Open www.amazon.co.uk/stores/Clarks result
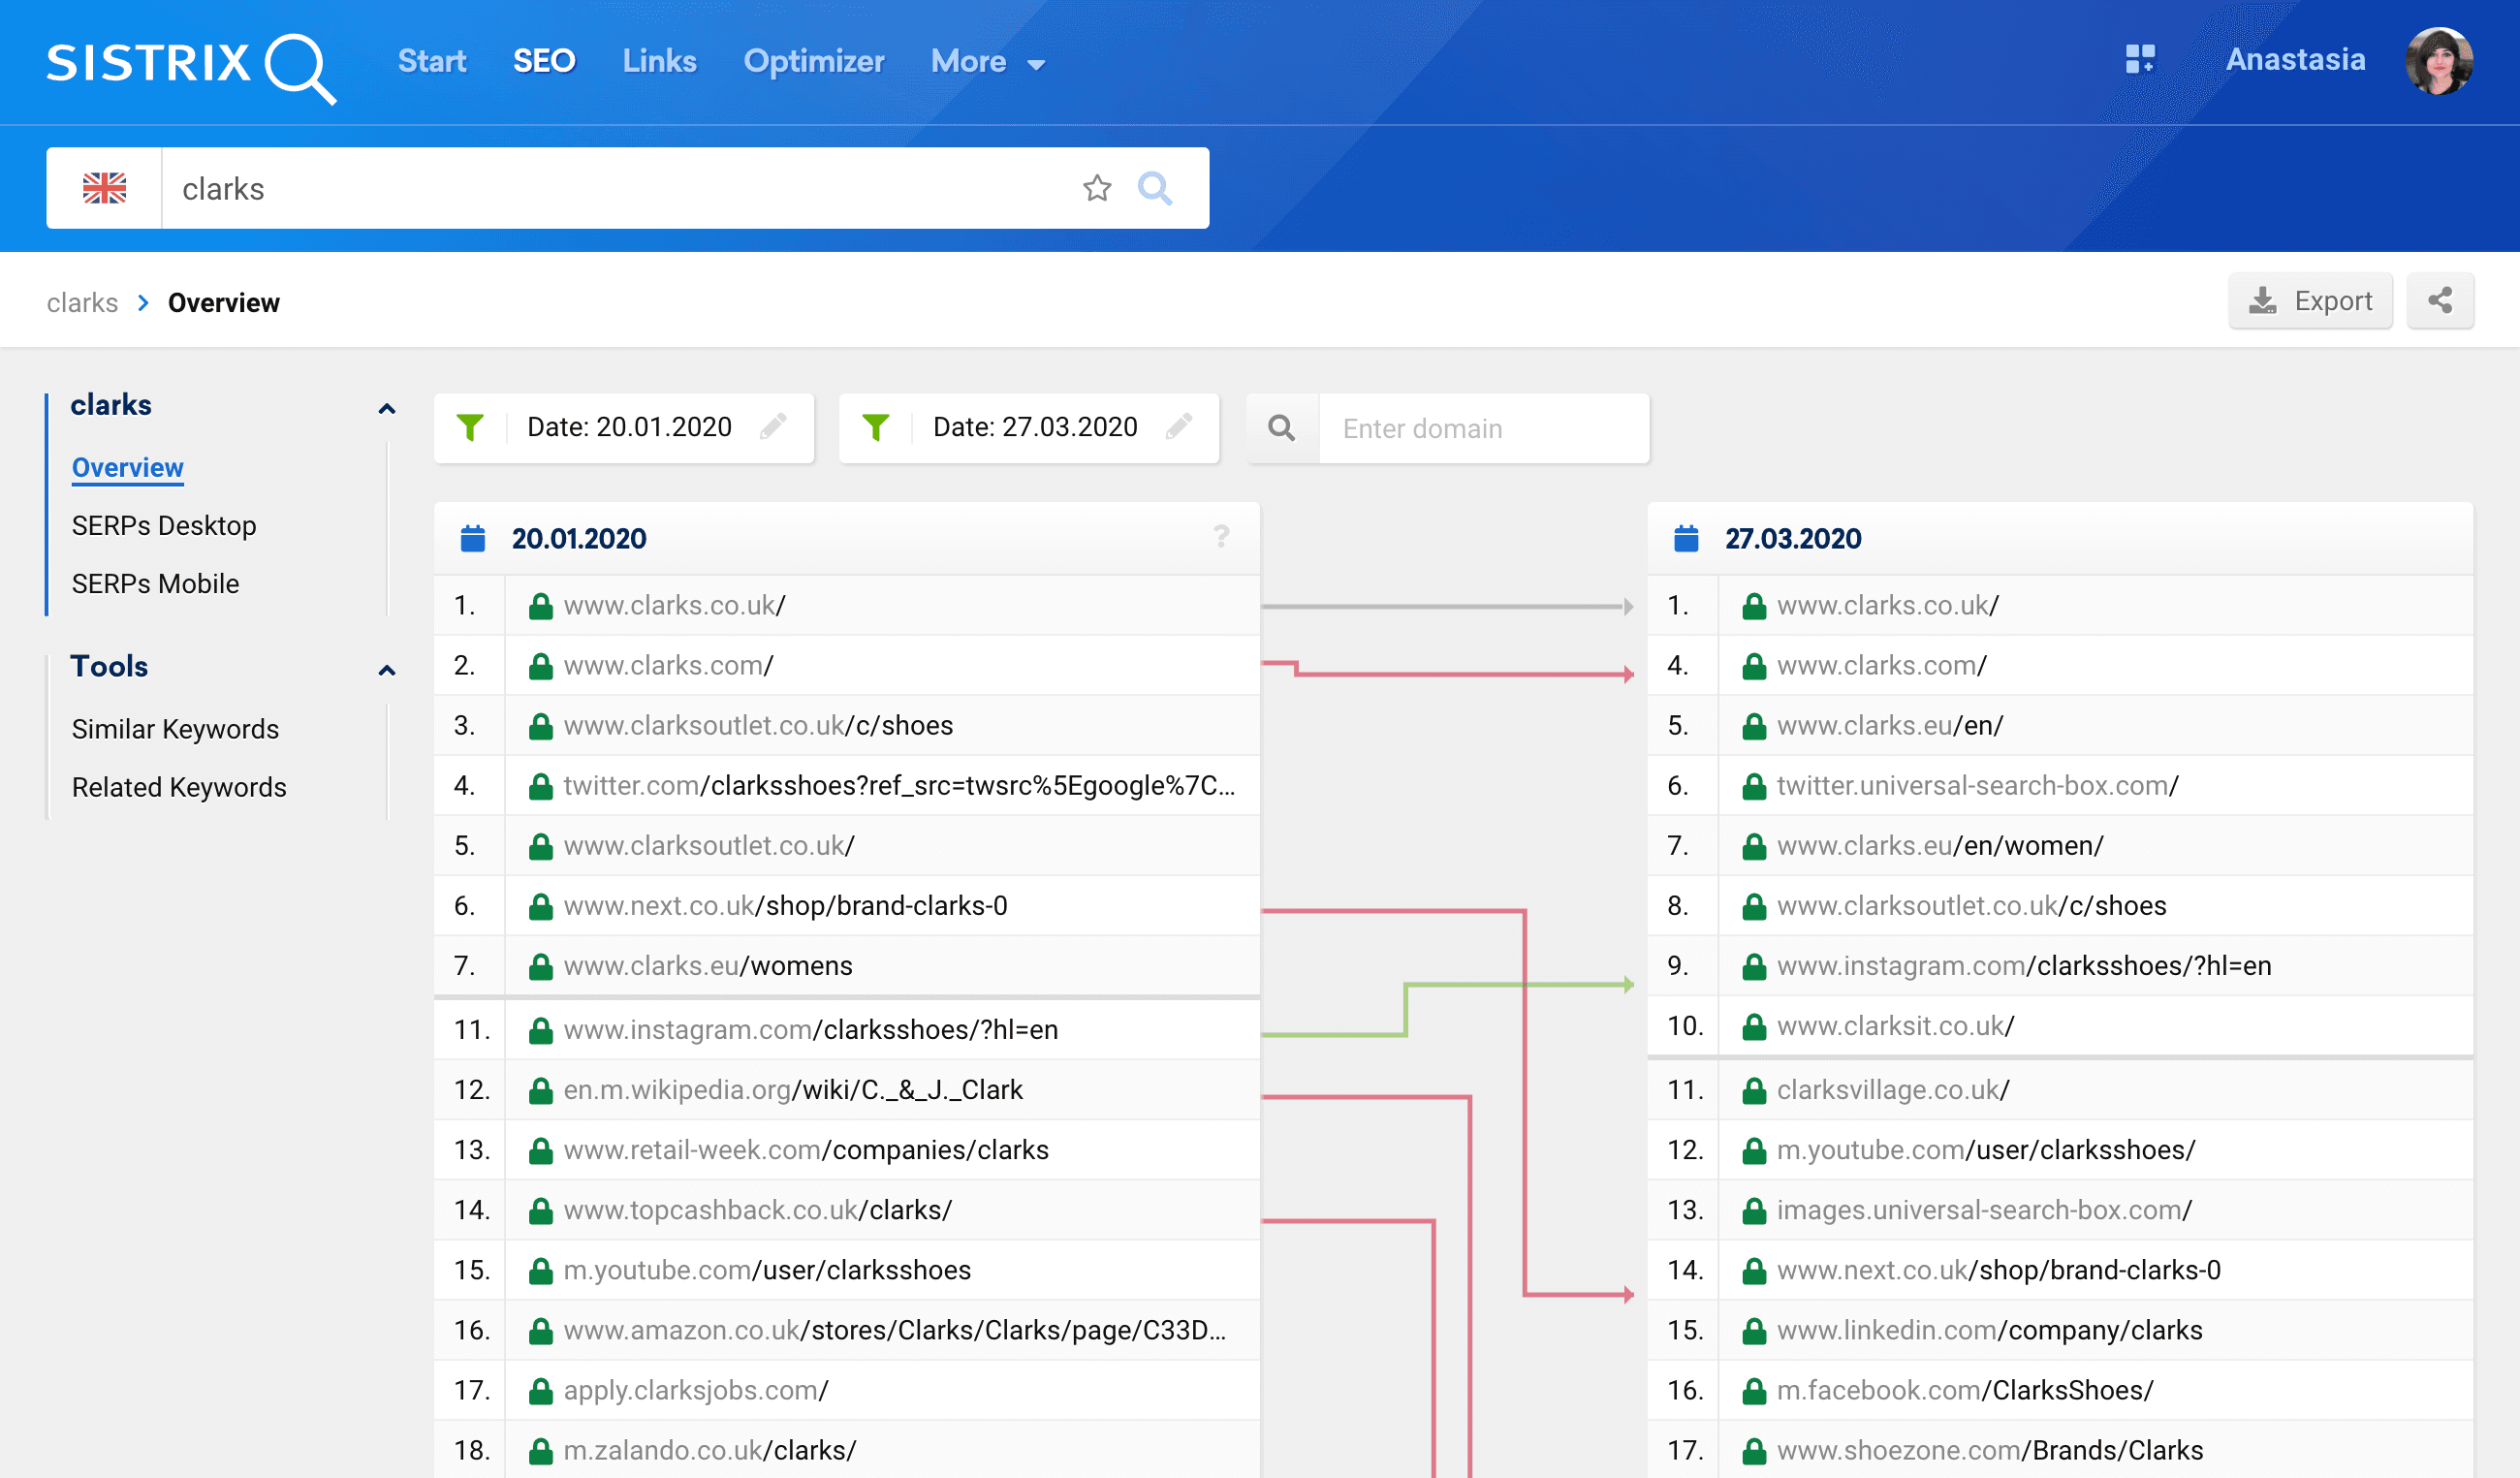This screenshot has width=2520, height=1478. tap(895, 1330)
